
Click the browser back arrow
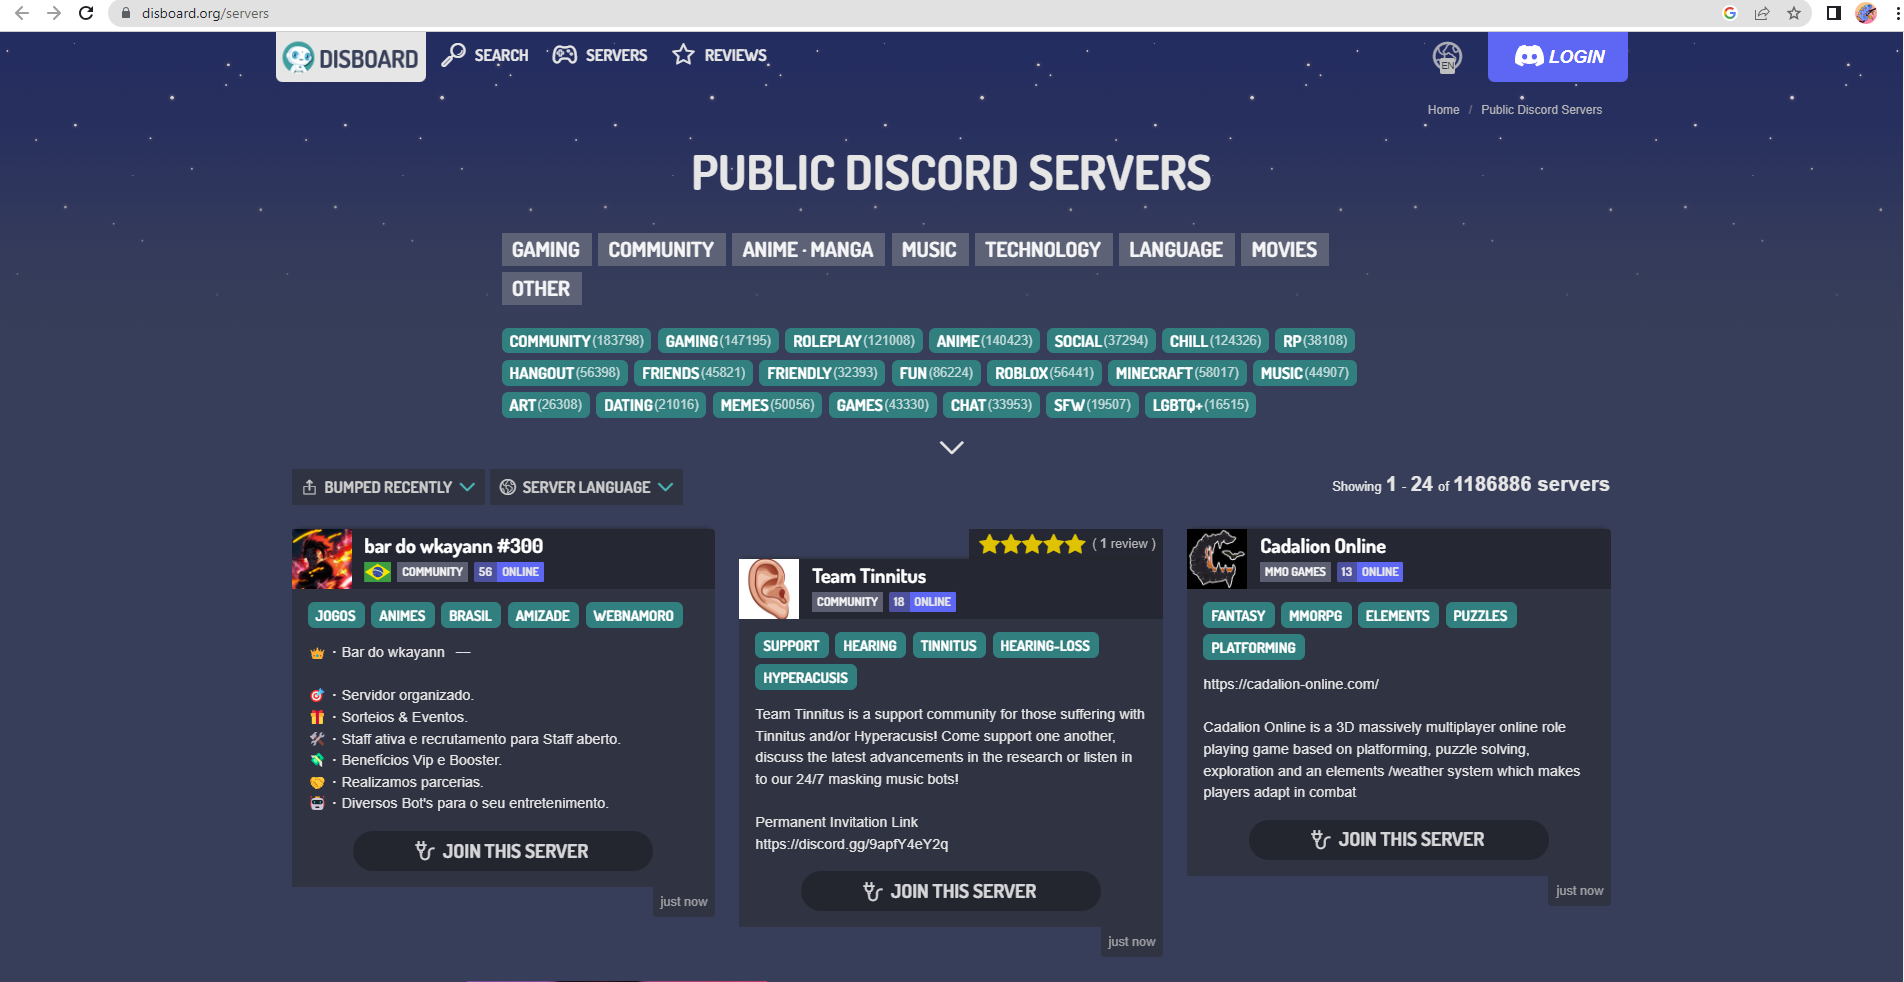point(22,13)
